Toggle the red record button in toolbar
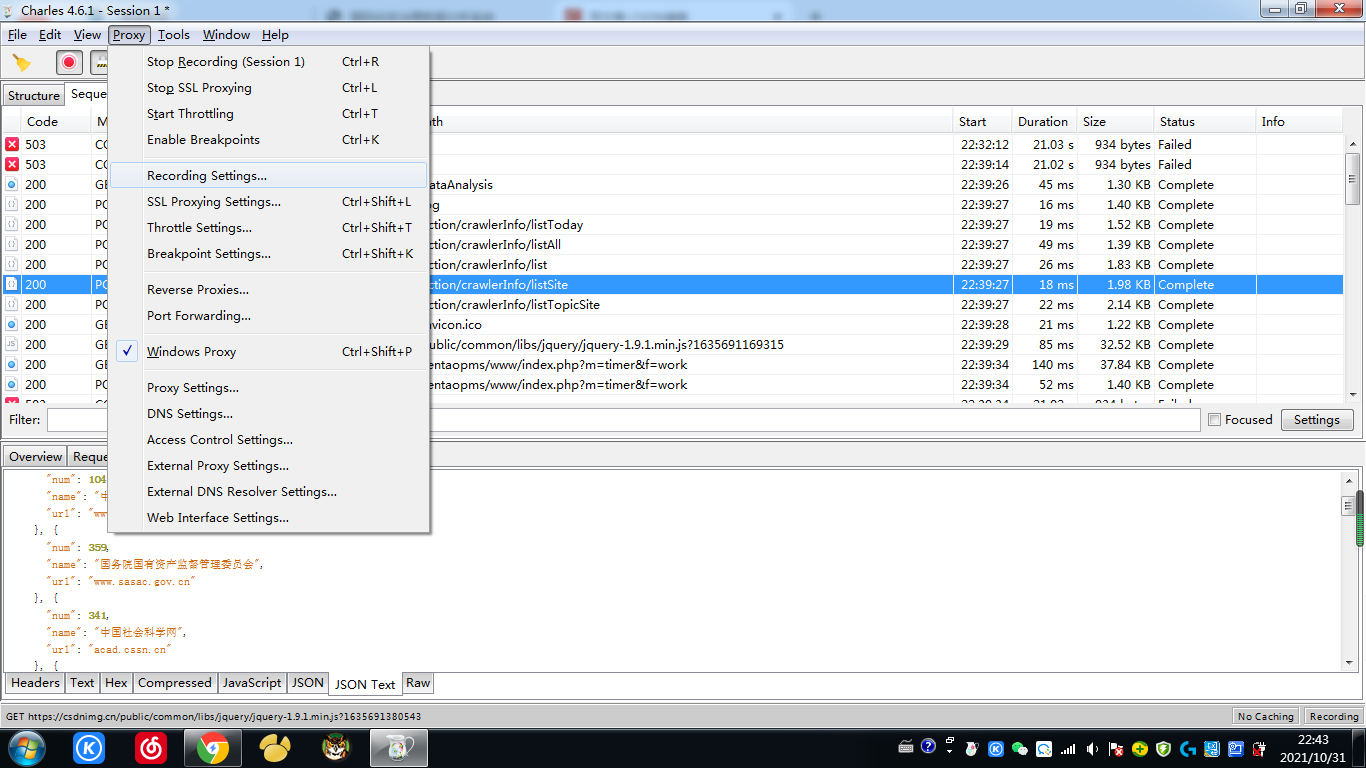Viewport: 1366px width, 768px height. (x=69, y=62)
